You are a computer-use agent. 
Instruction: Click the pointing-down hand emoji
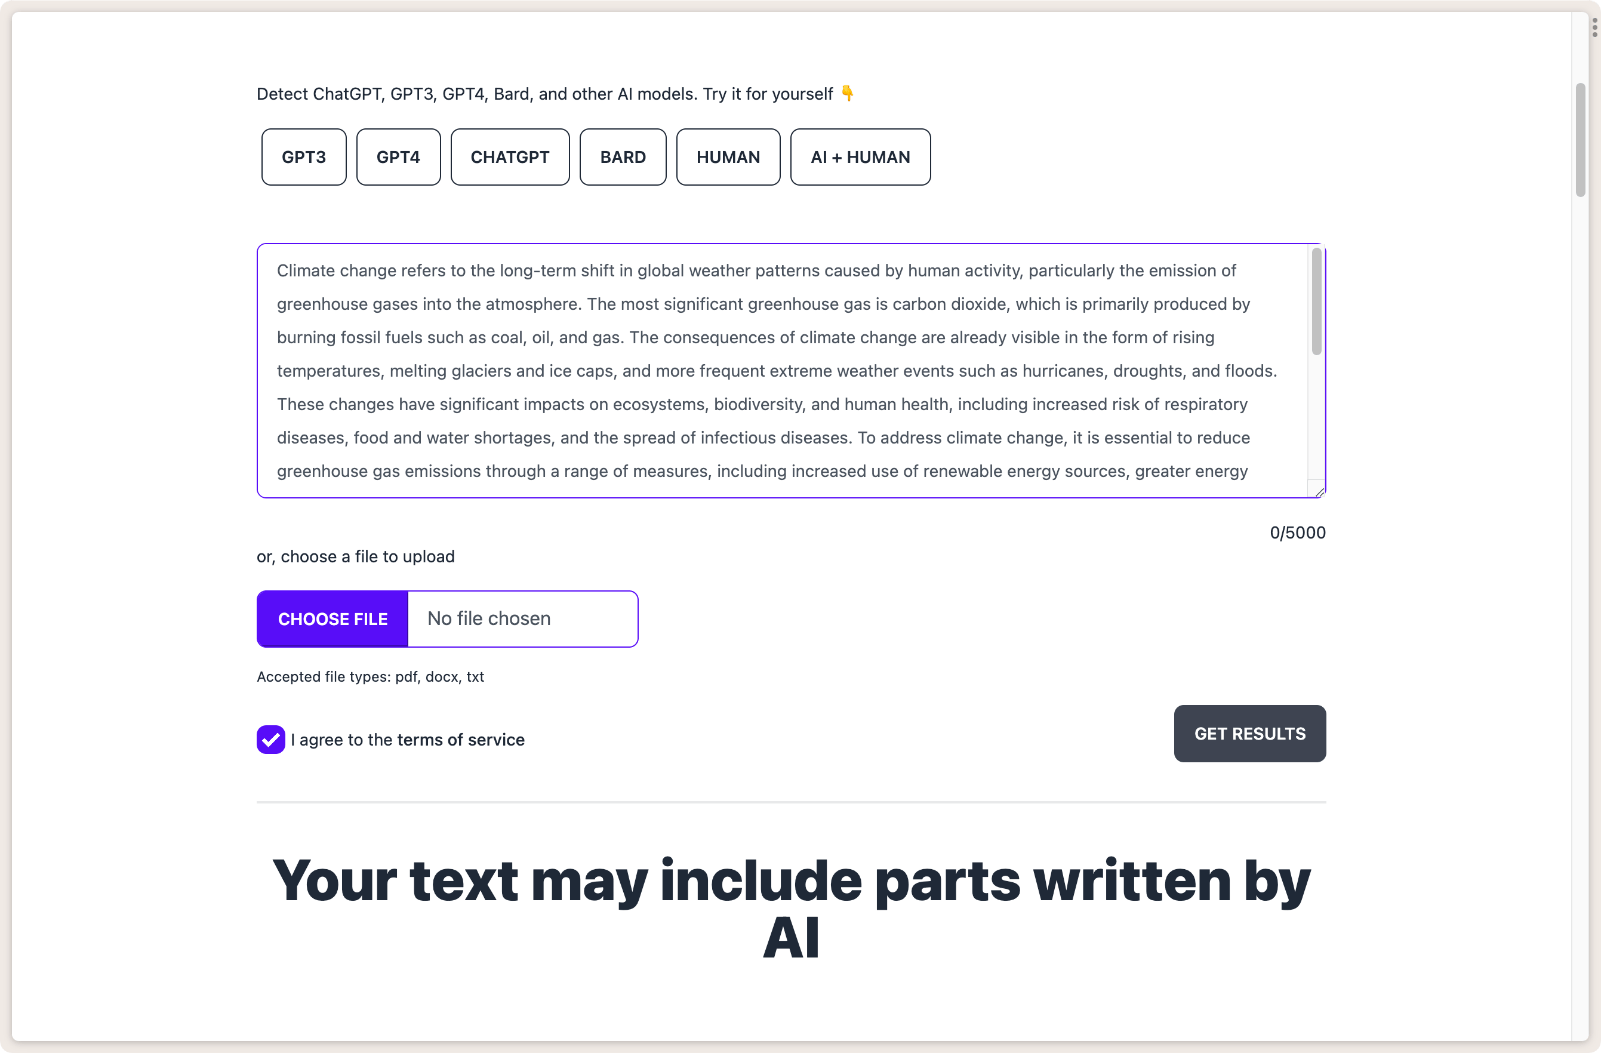click(x=848, y=94)
